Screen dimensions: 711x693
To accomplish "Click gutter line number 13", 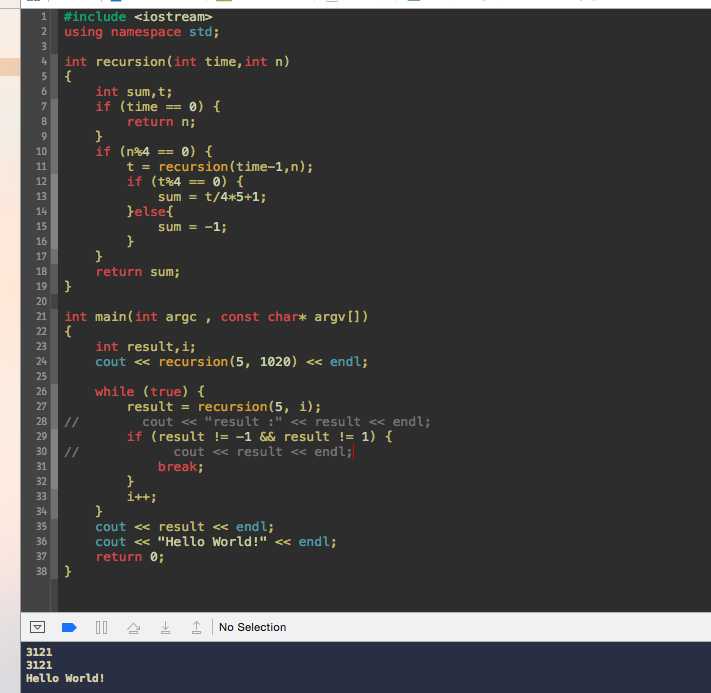I will (x=41, y=196).
